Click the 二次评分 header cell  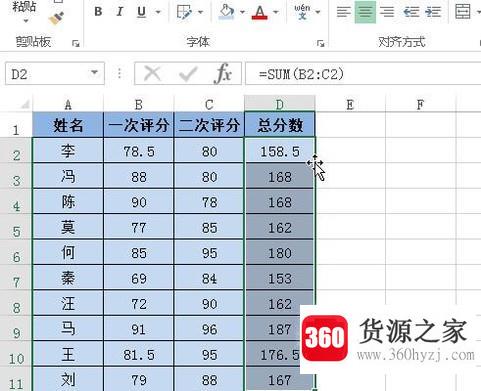[x=209, y=125]
